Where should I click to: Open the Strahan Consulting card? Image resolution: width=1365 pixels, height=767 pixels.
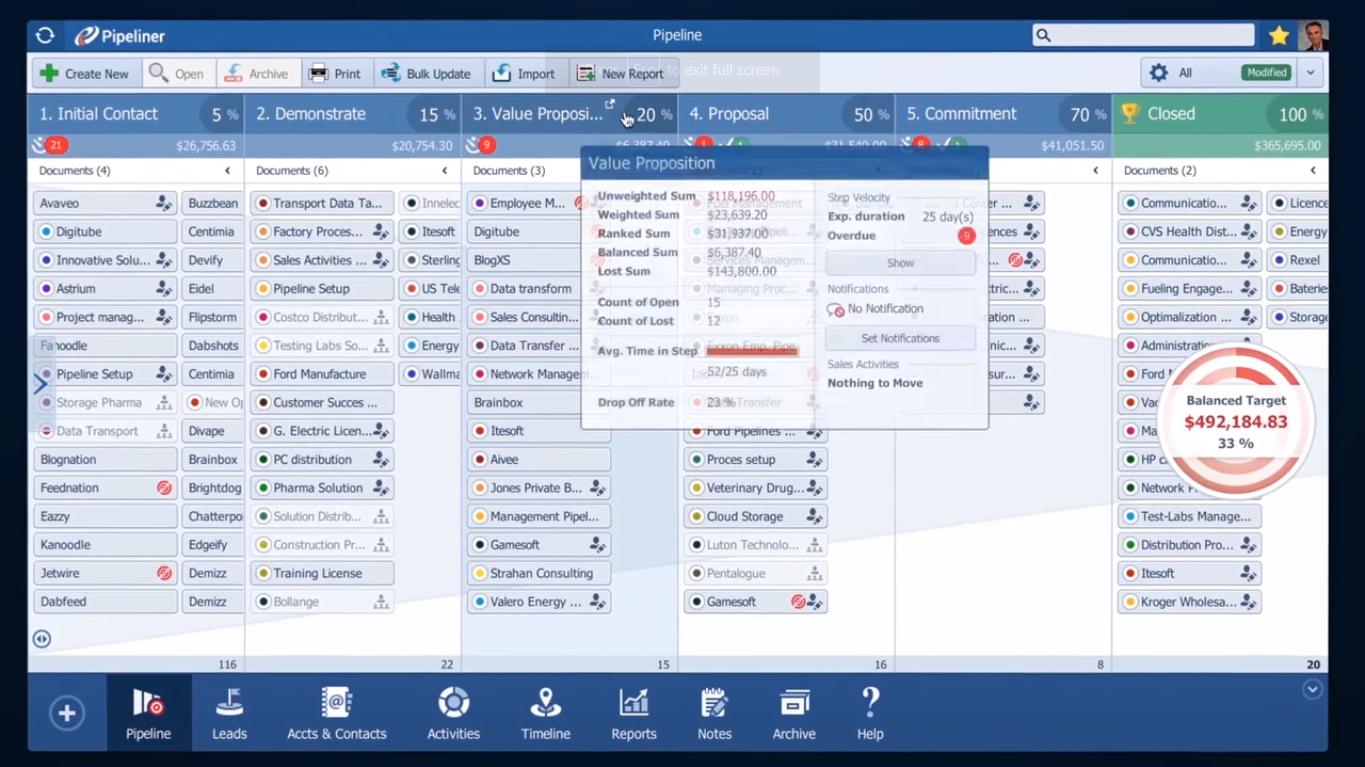pyautogui.click(x=539, y=574)
